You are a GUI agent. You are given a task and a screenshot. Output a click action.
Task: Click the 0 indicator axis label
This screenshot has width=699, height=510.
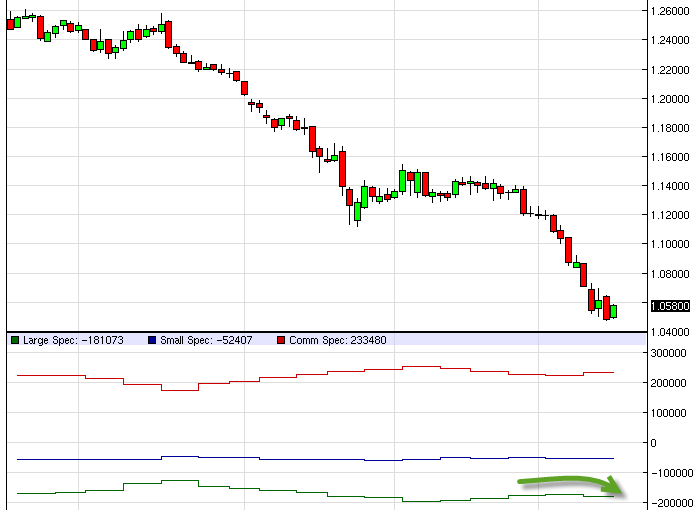[654, 443]
